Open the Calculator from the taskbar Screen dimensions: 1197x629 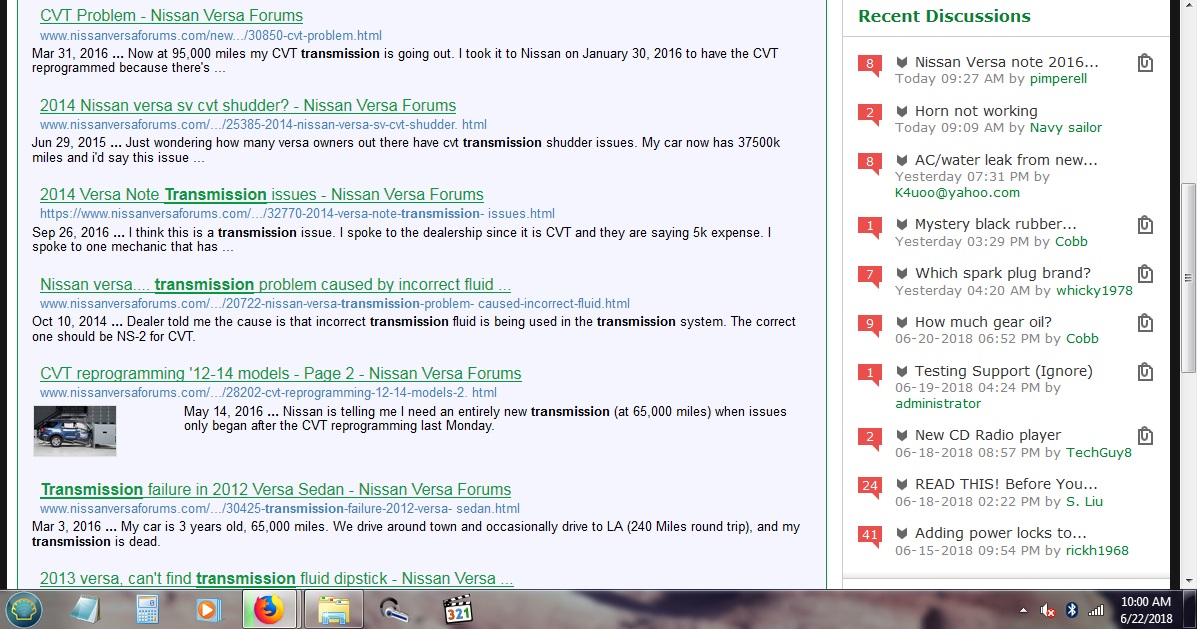[x=147, y=610]
